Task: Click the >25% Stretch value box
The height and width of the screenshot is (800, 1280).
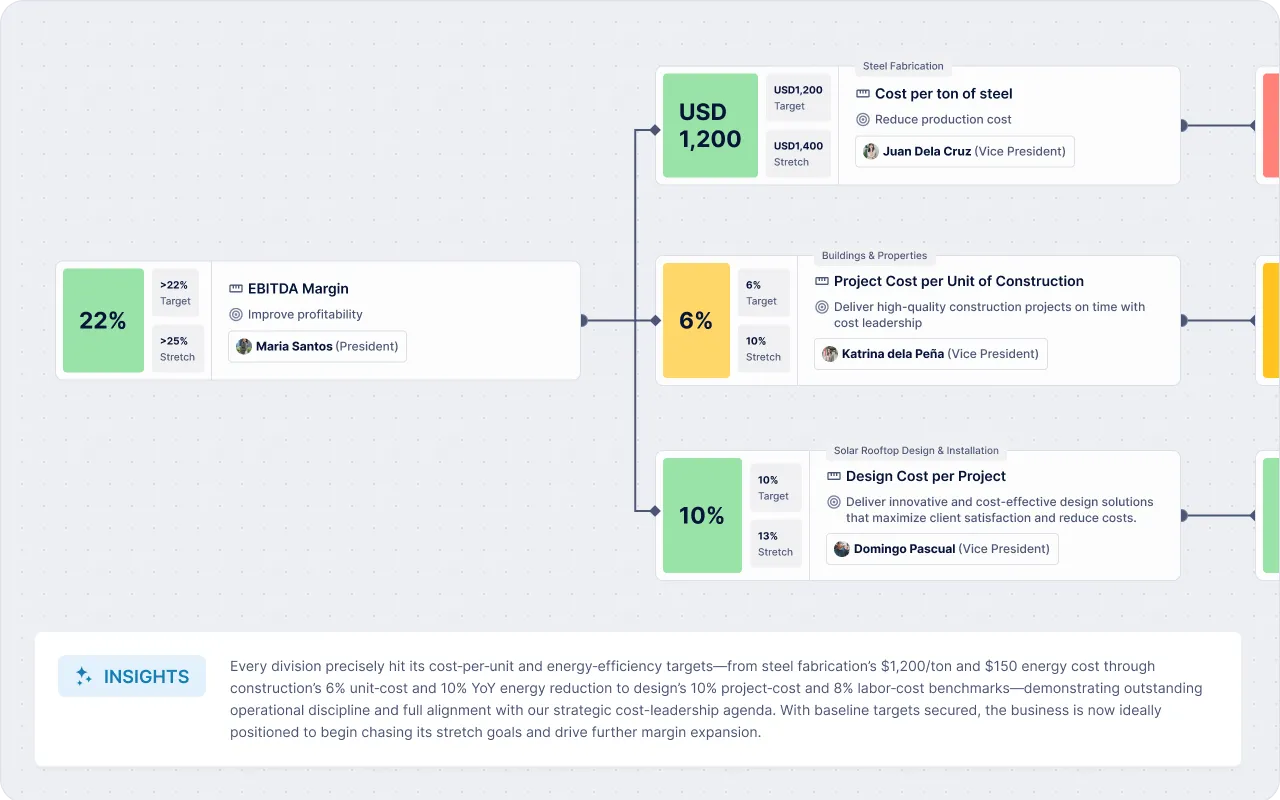Action: point(177,348)
